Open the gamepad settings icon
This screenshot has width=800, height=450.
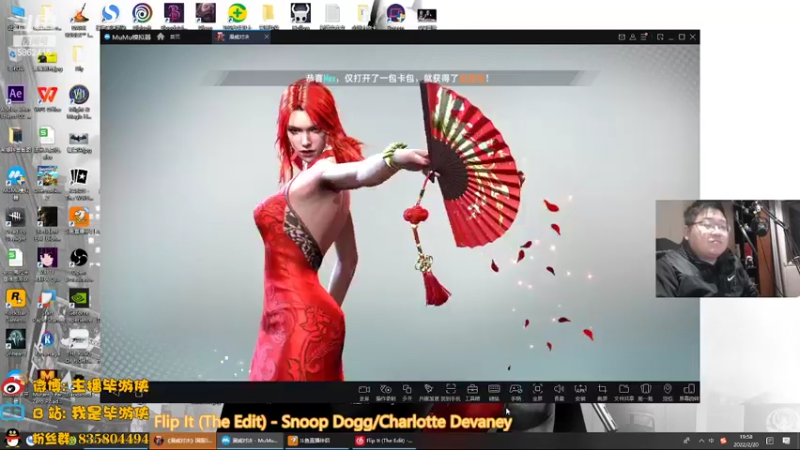pos(516,390)
